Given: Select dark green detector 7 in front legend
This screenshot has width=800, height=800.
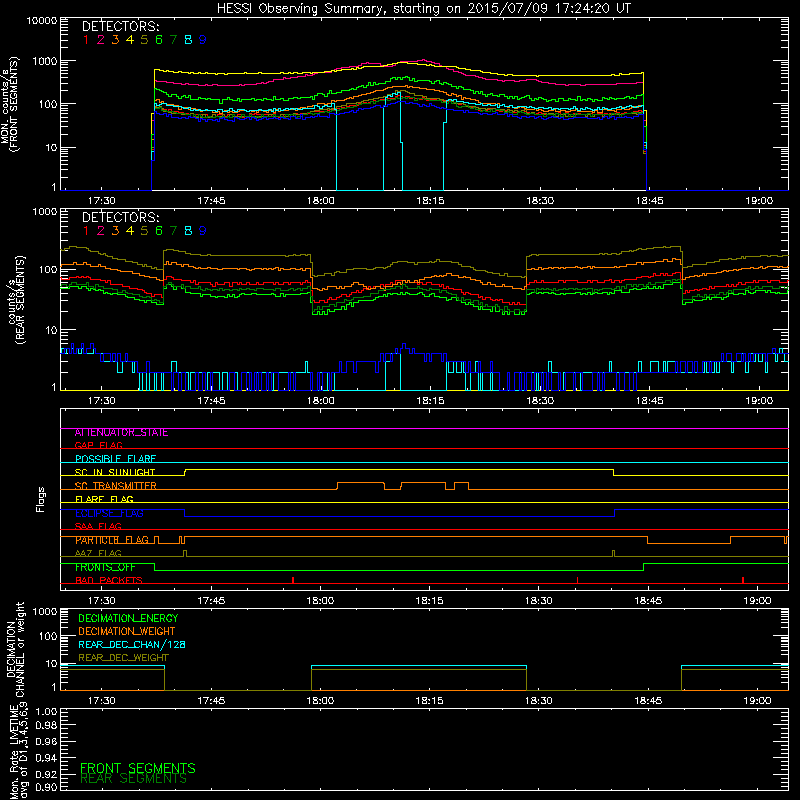Looking at the screenshot, I should tap(173, 40).
